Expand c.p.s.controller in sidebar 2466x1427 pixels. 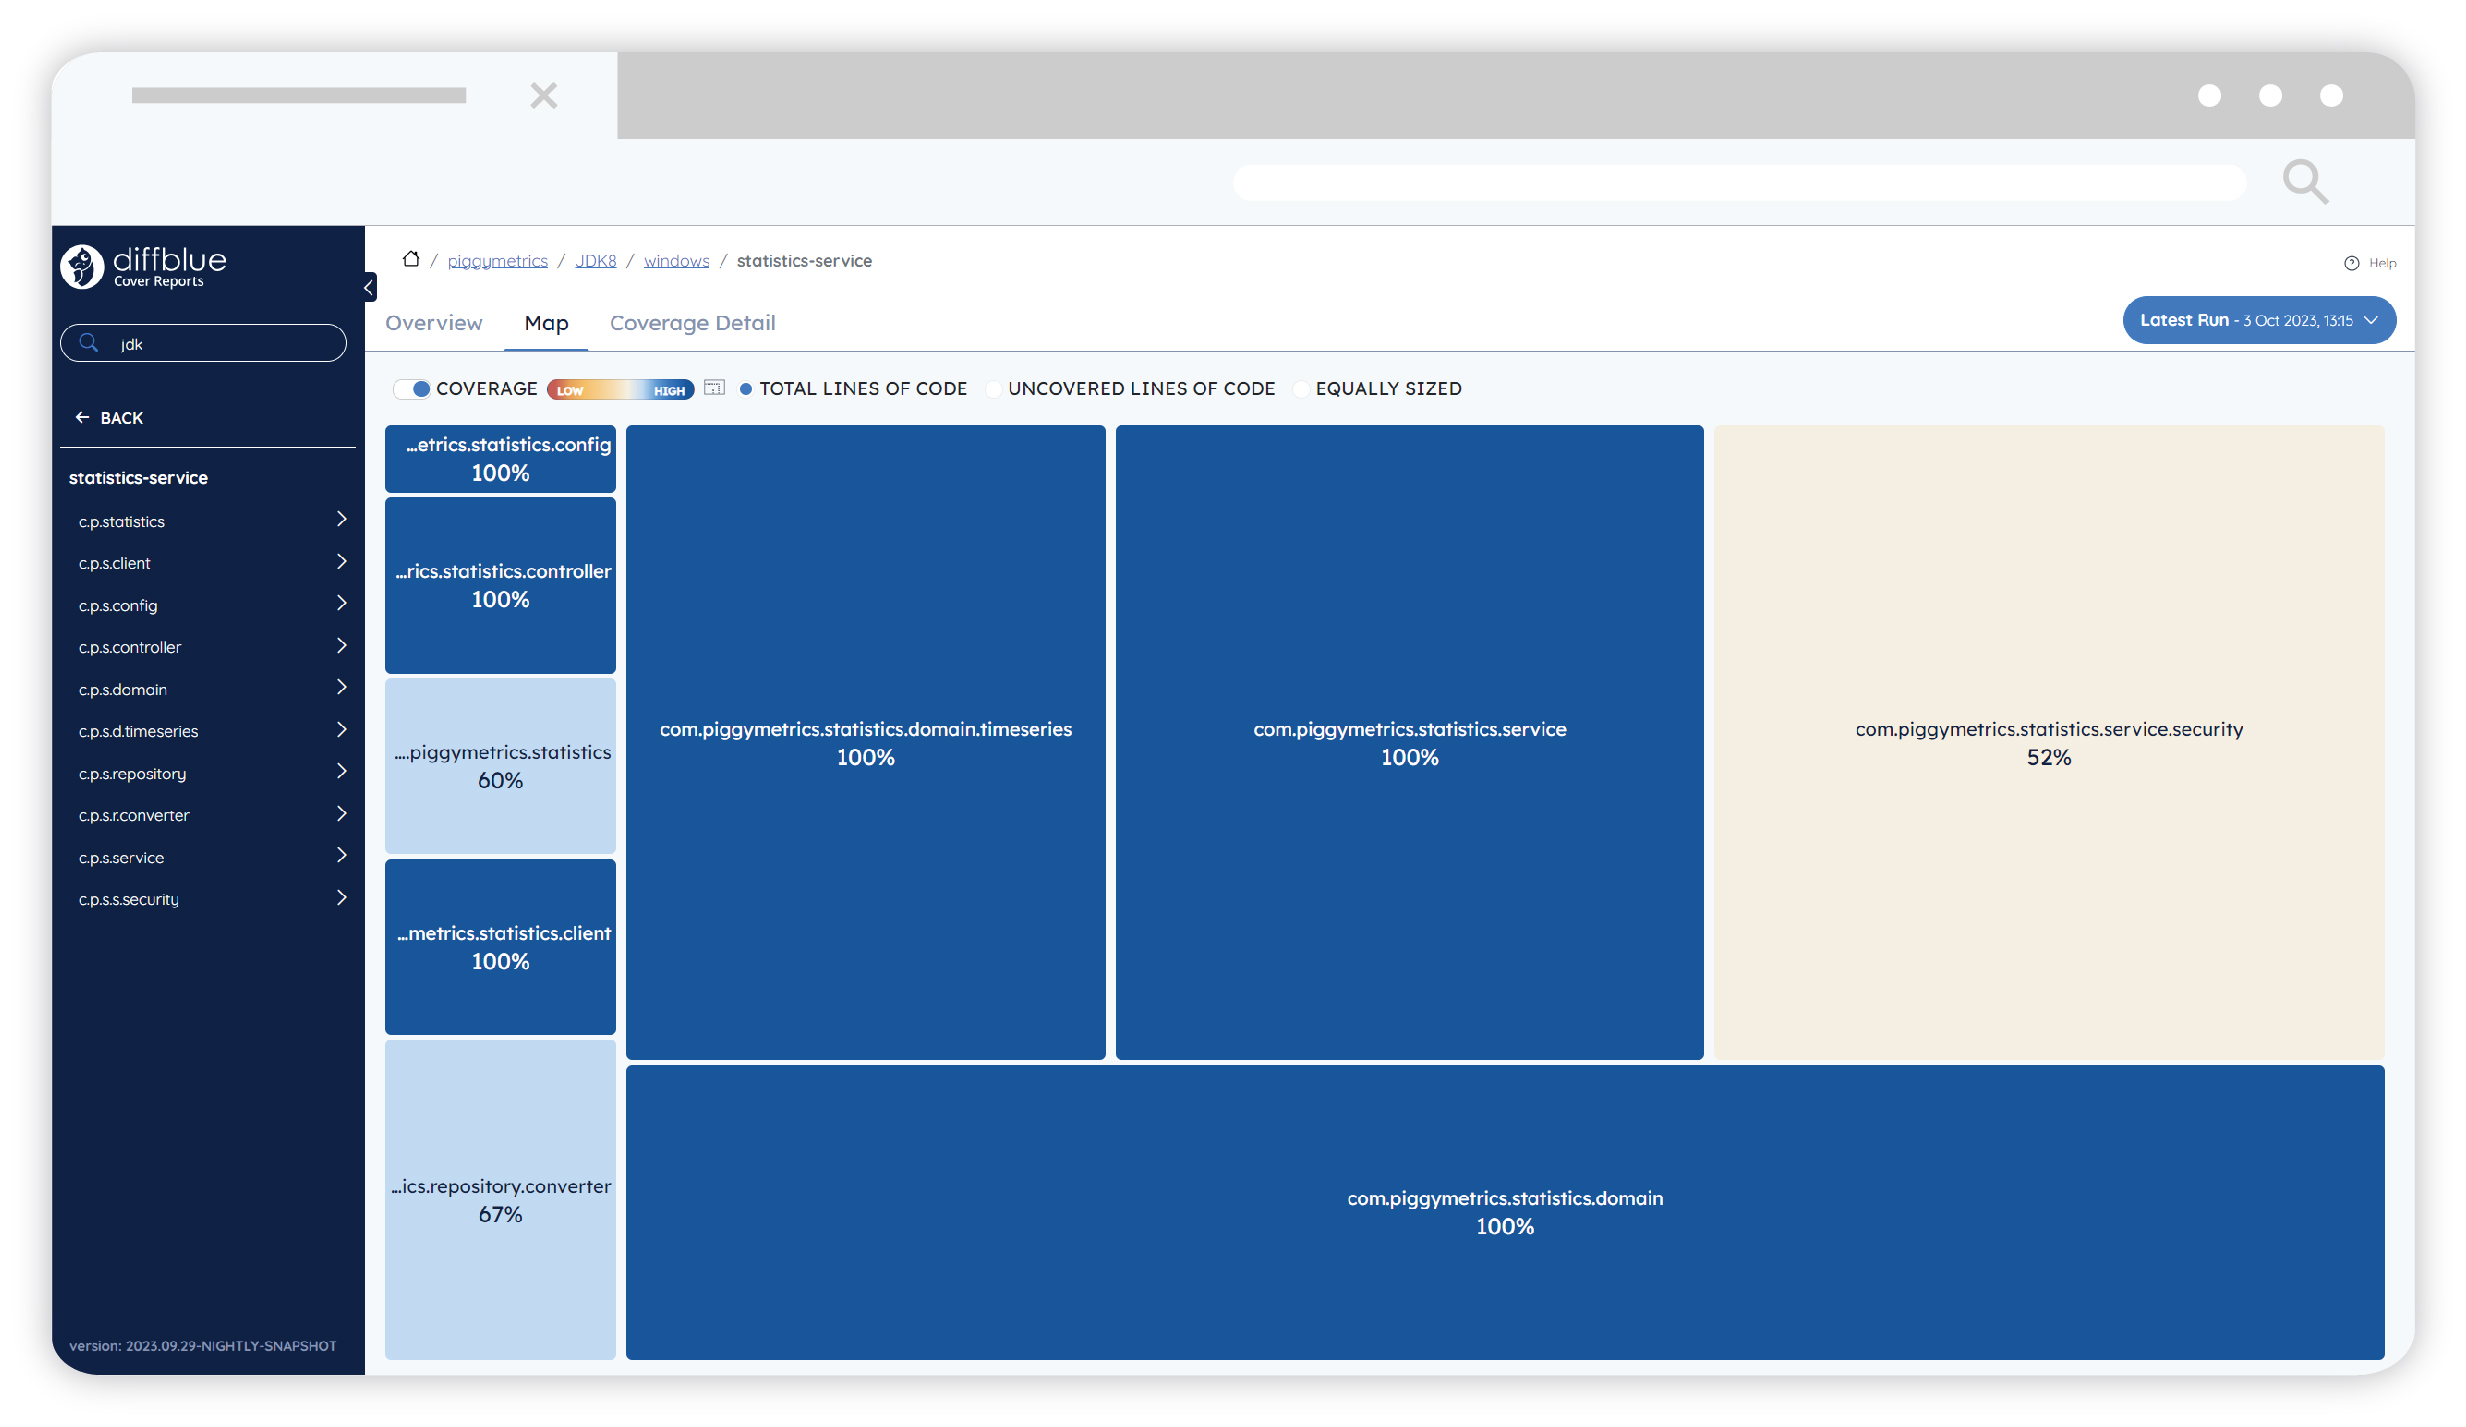pos(341,646)
